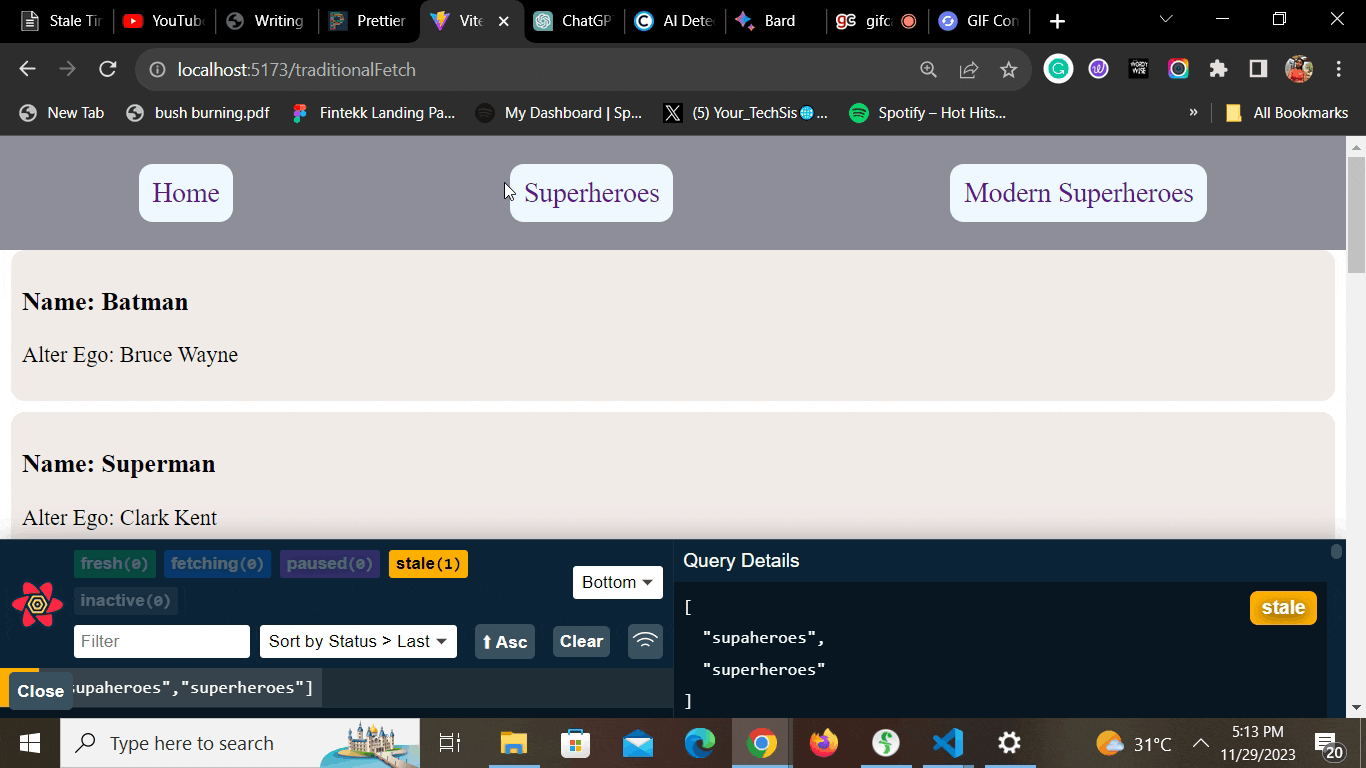Screen dimensions: 1366x768
Task: Clear the query cache
Action: pyautogui.click(x=581, y=642)
